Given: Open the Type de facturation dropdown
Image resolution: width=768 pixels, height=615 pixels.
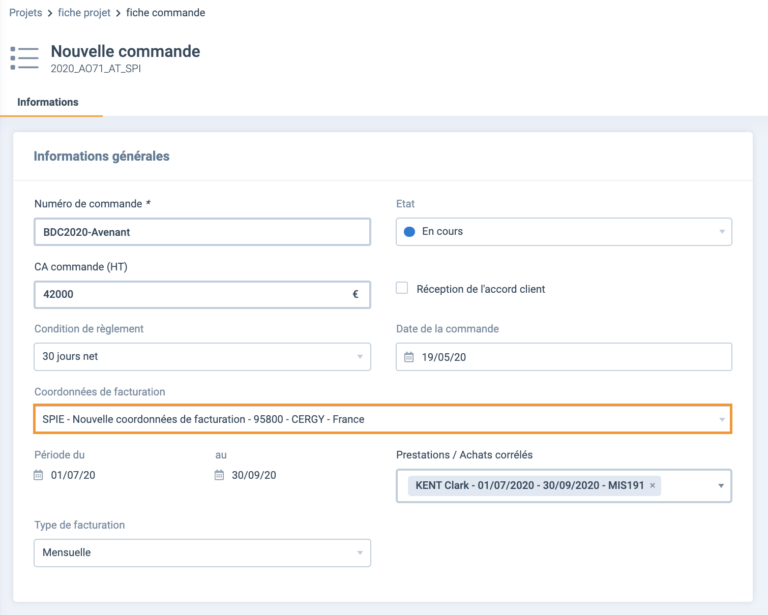Looking at the screenshot, I should [202, 553].
